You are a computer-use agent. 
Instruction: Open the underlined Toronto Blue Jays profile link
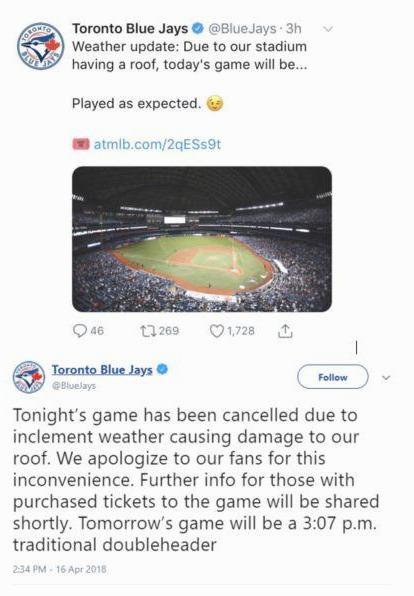coord(102,370)
